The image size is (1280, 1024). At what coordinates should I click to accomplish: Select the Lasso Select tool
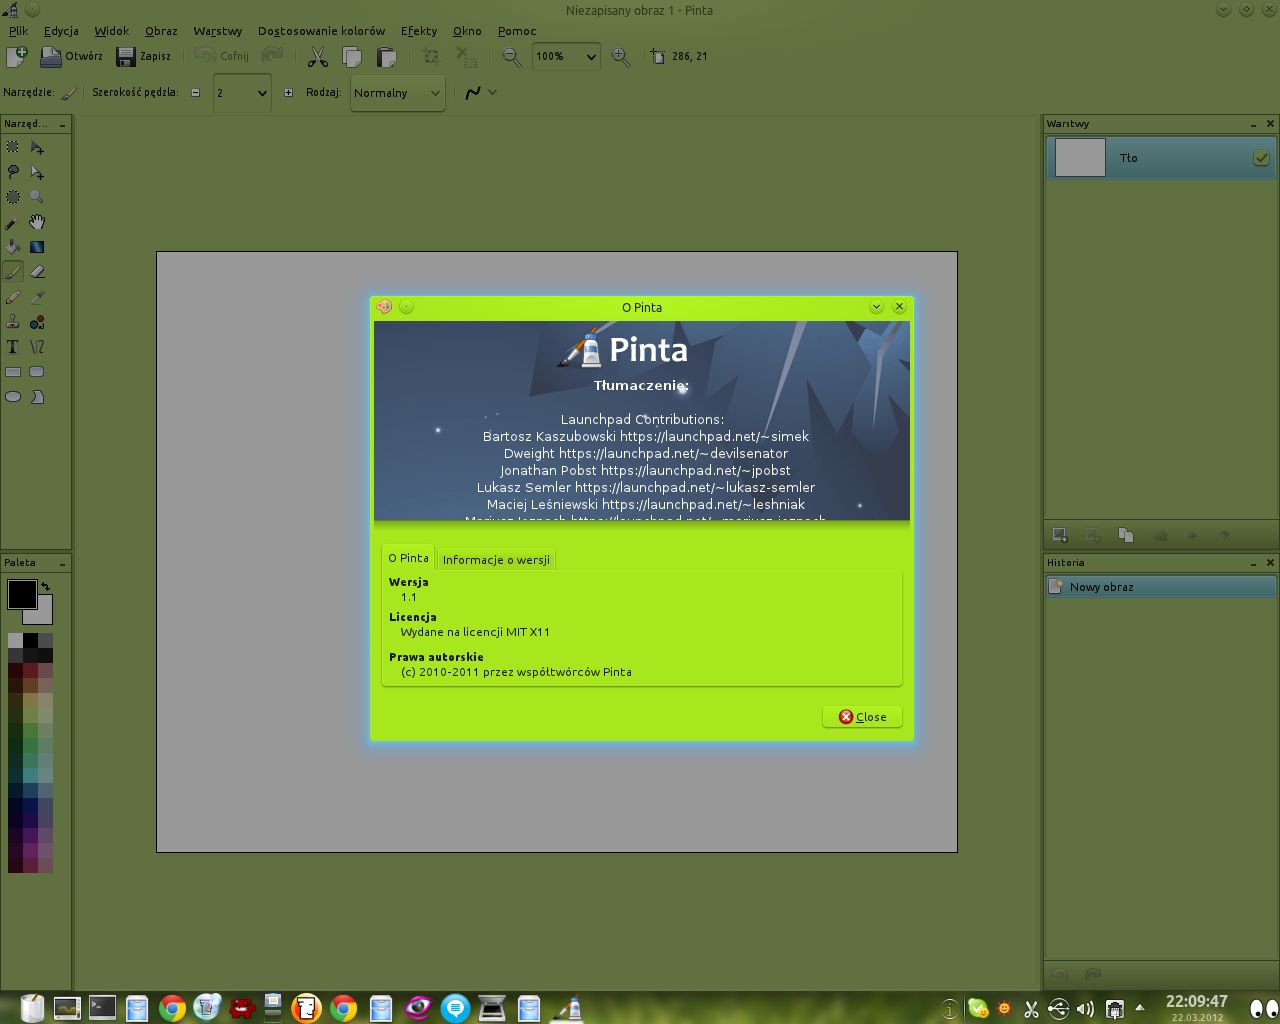13,172
